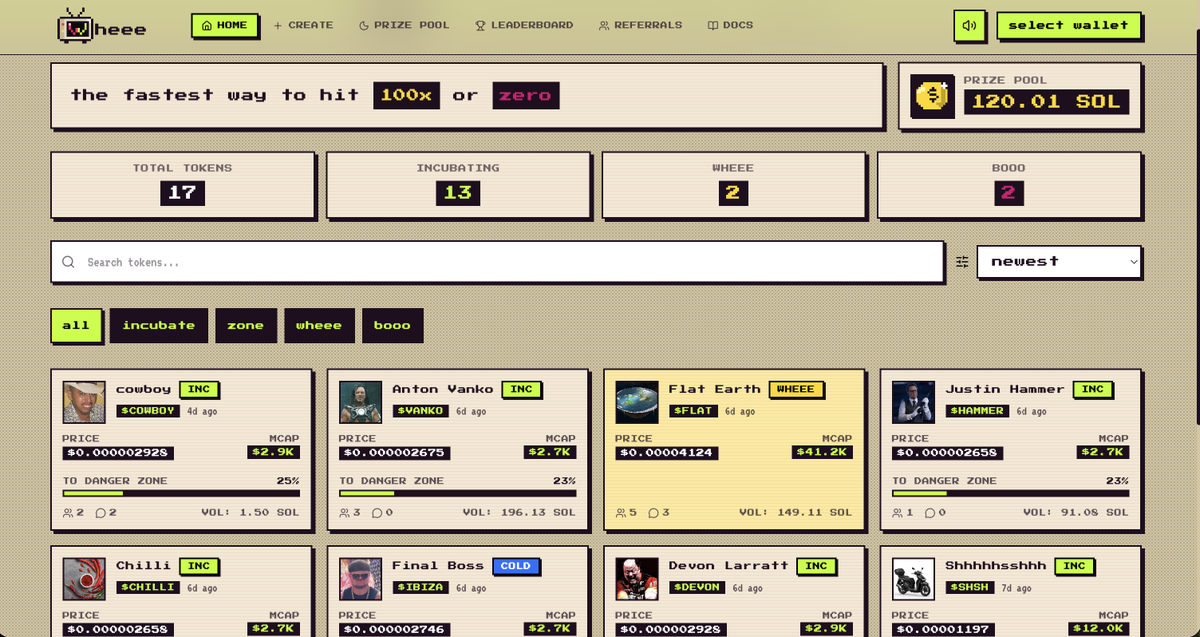Click the cowboy token avatar
Viewport: 1200px width, 637px height.
tap(84, 402)
